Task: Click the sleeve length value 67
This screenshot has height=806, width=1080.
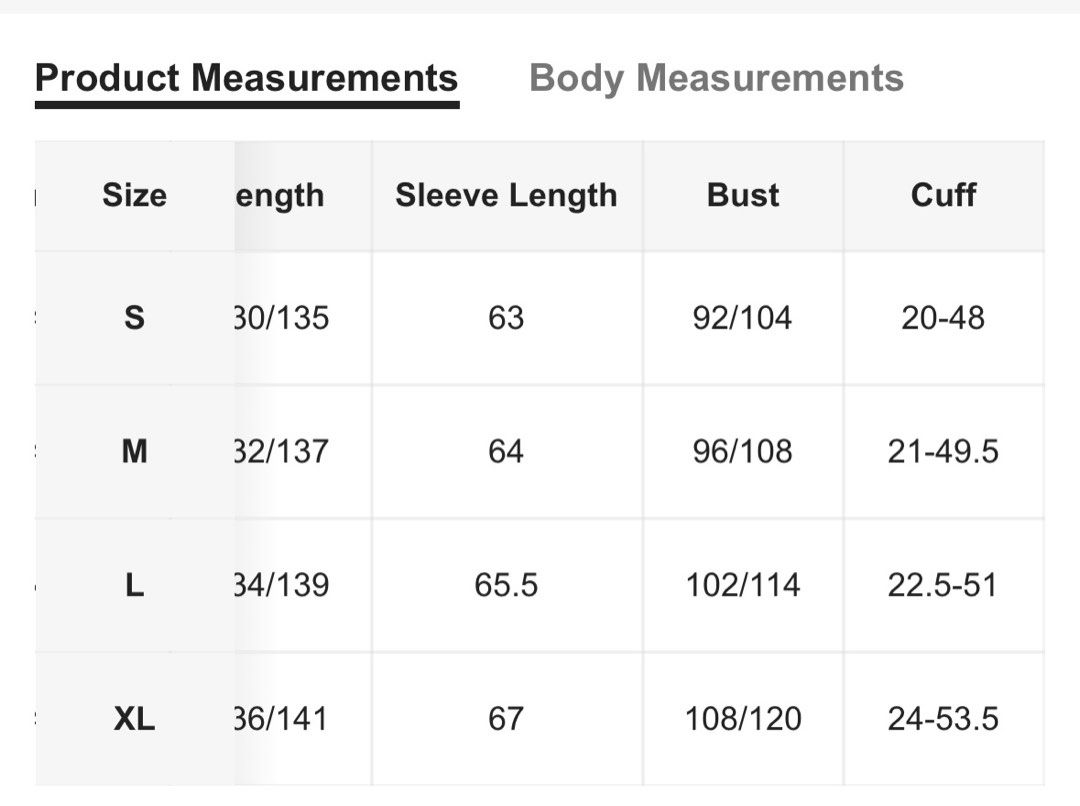Action: point(506,719)
